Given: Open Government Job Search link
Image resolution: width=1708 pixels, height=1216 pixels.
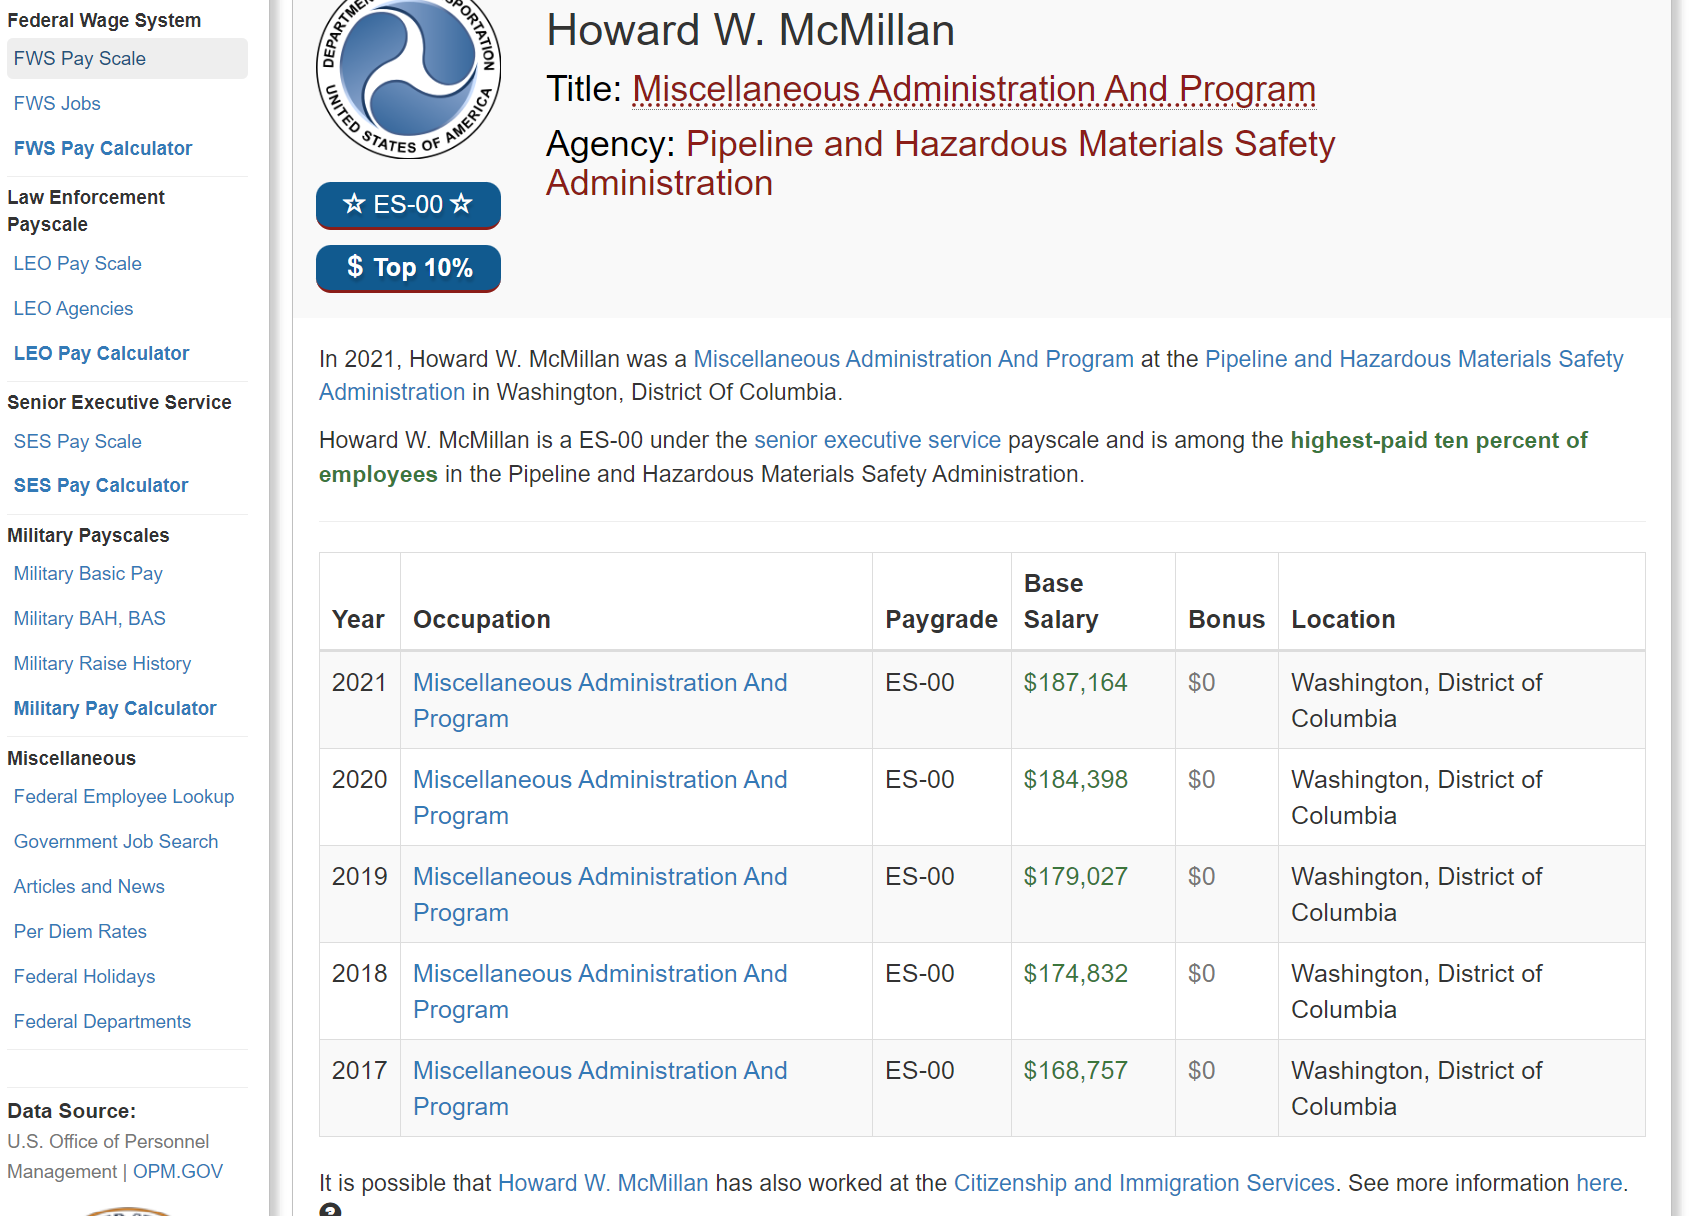Looking at the screenshot, I should (x=116, y=841).
